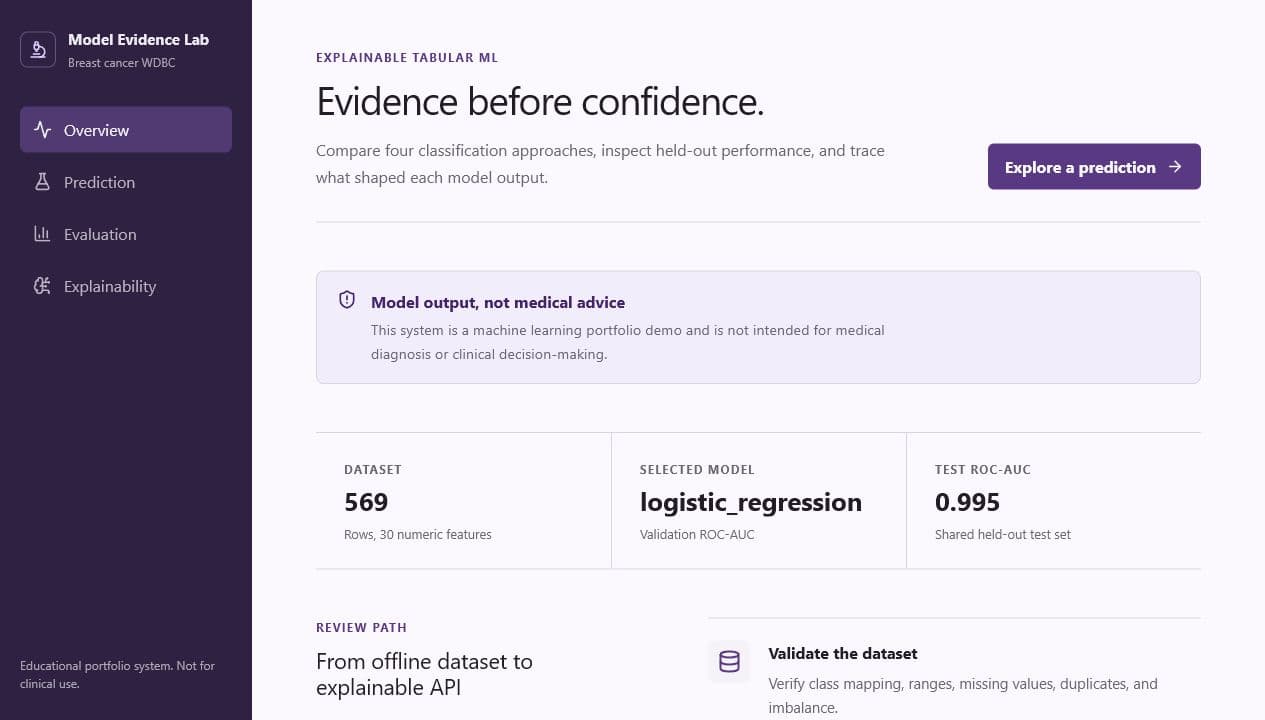Open the Explainability section
The width and height of the screenshot is (1265, 720).
(x=126, y=286)
